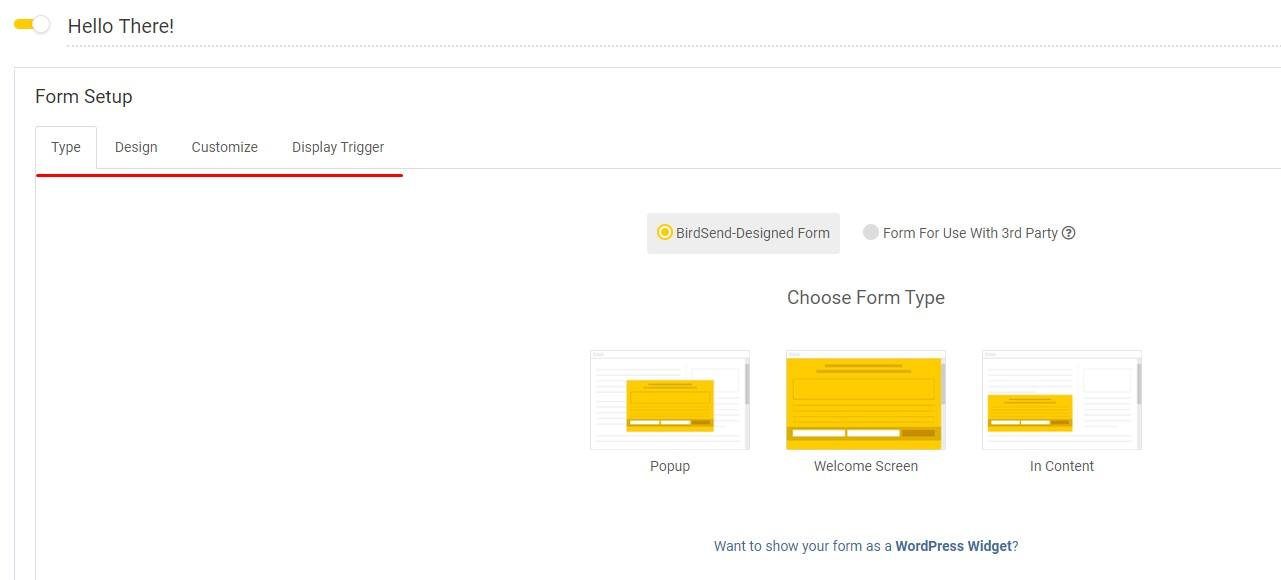Click the Welcome Screen label
Image resolution: width=1281 pixels, height=580 pixels.
pos(866,466)
